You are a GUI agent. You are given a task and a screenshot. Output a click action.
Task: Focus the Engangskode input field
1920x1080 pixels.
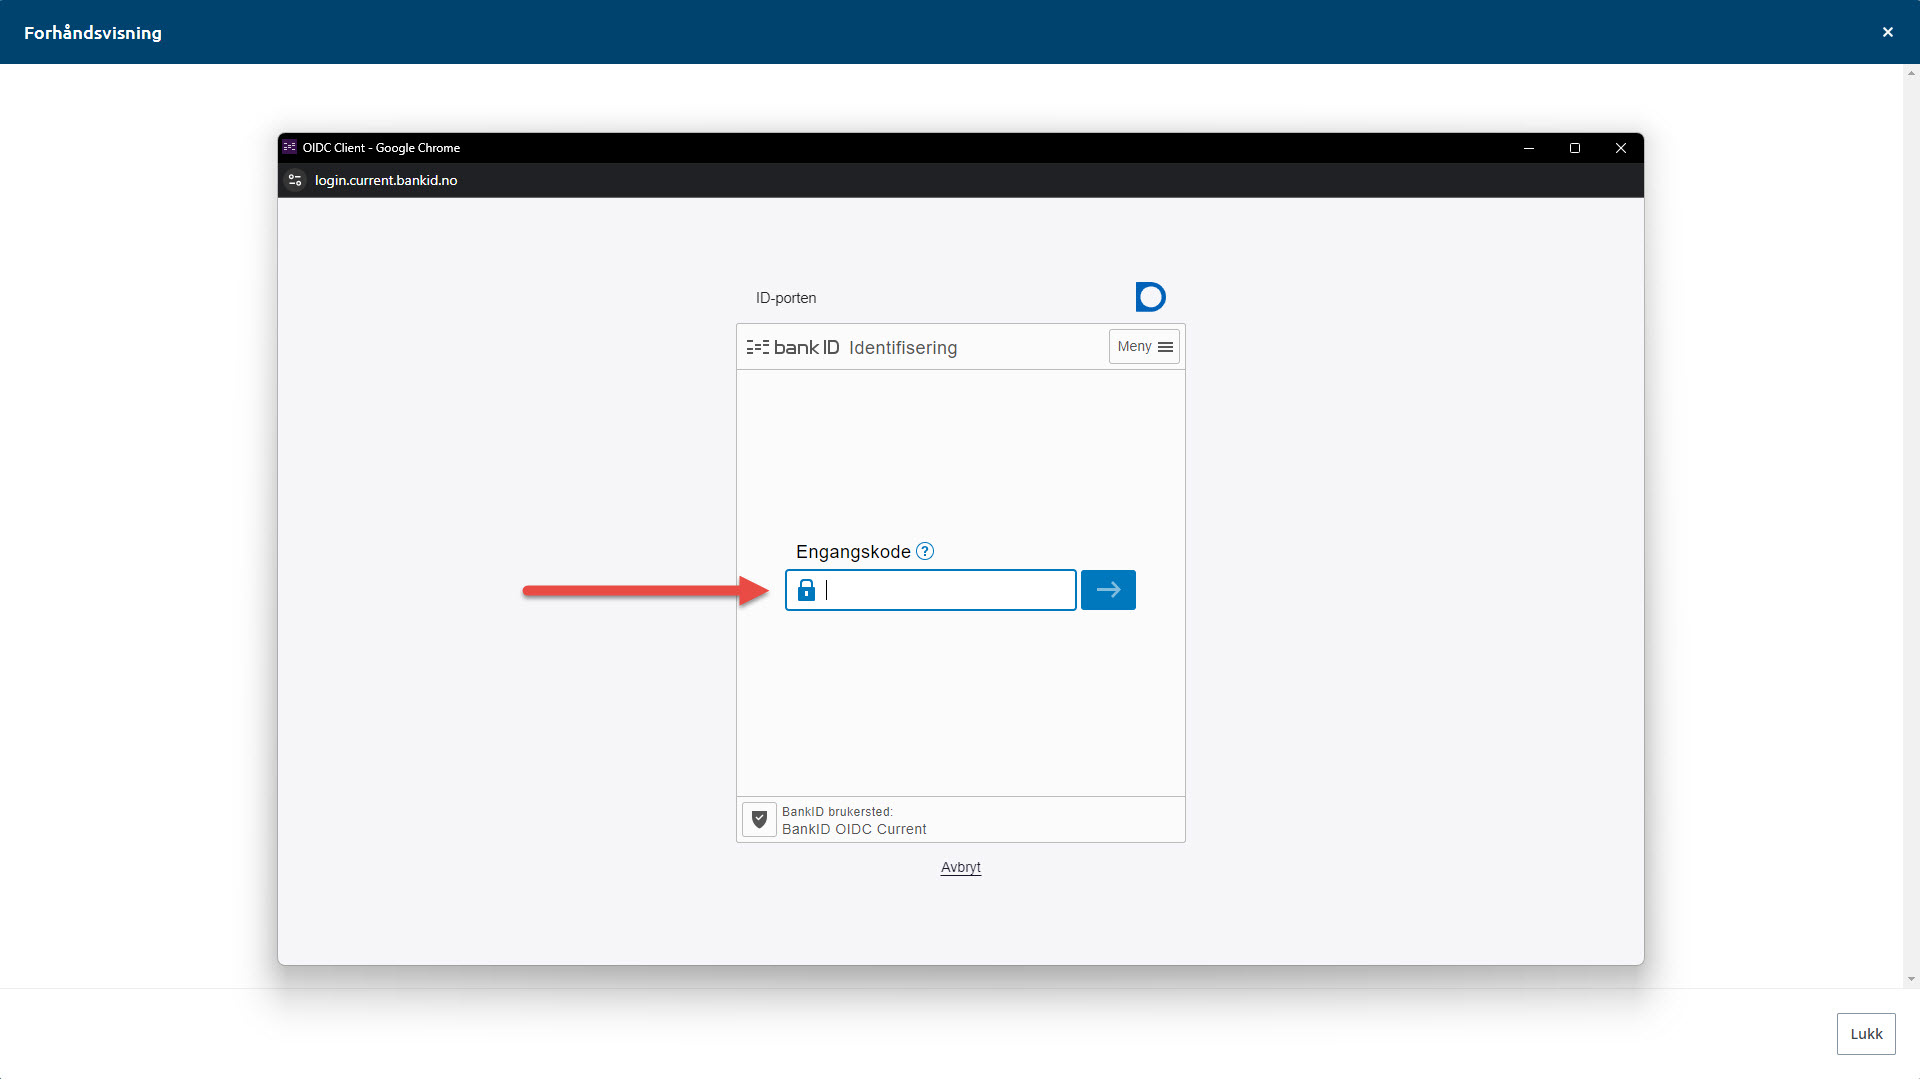pyautogui.click(x=945, y=590)
